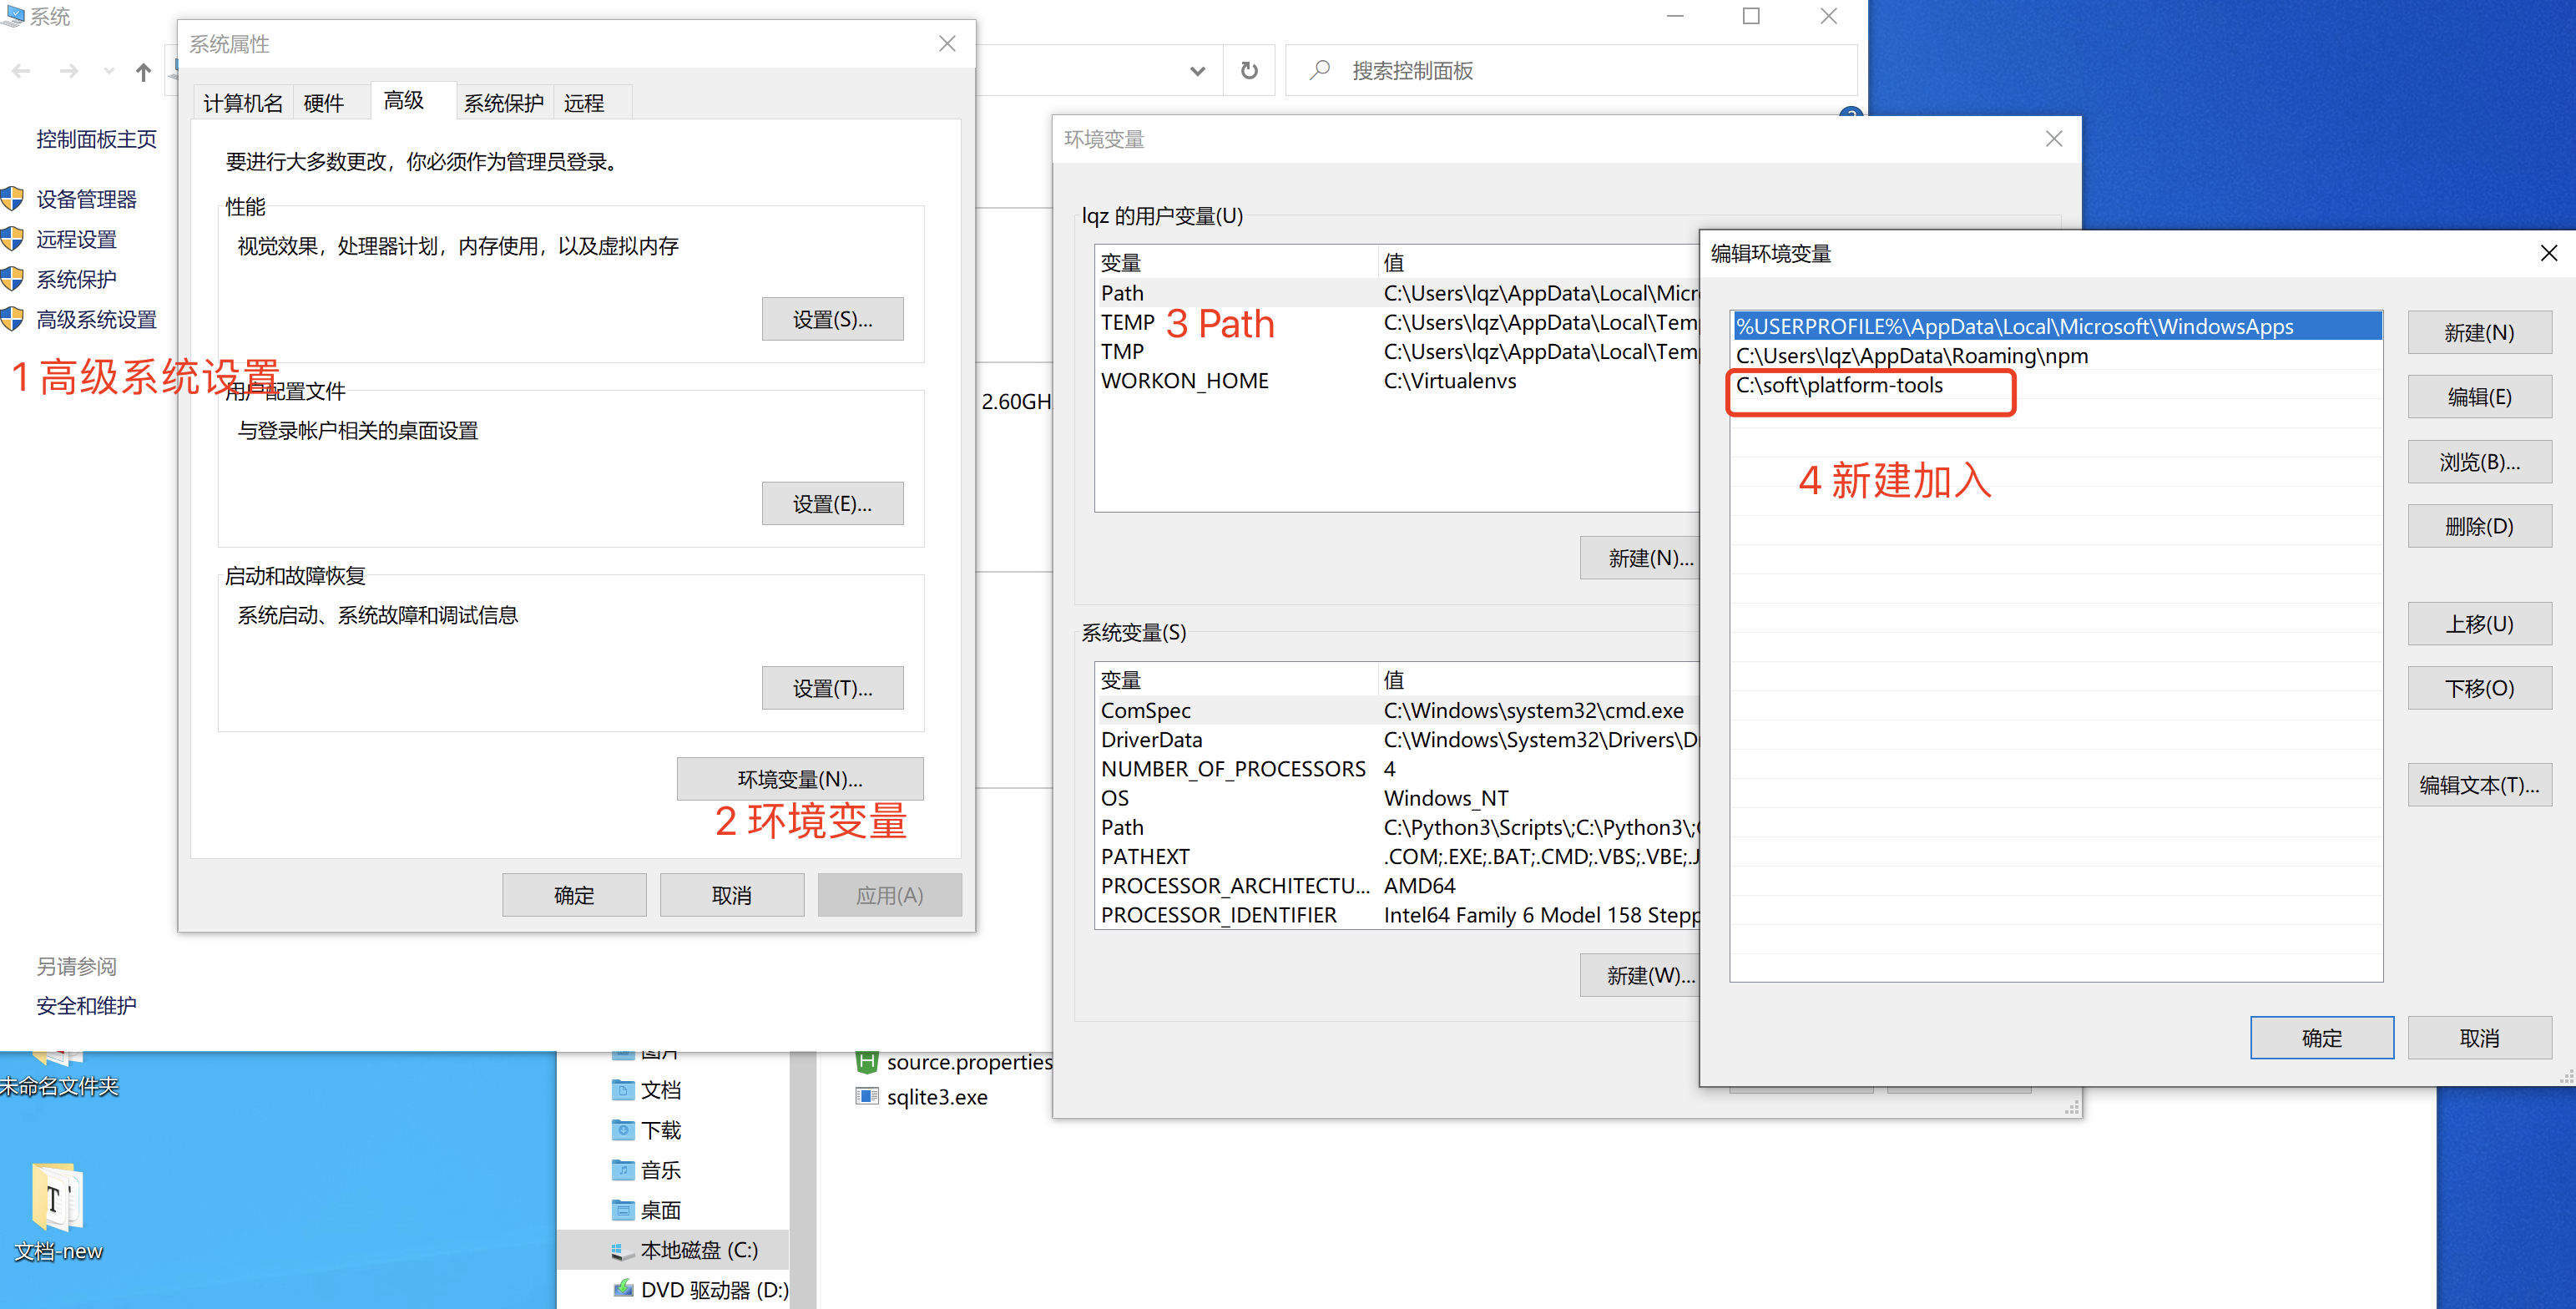Viewport: 2576px width, 1309px height.
Task: Click 新建(N) in edit variable dialog
Action: (2478, 333)
